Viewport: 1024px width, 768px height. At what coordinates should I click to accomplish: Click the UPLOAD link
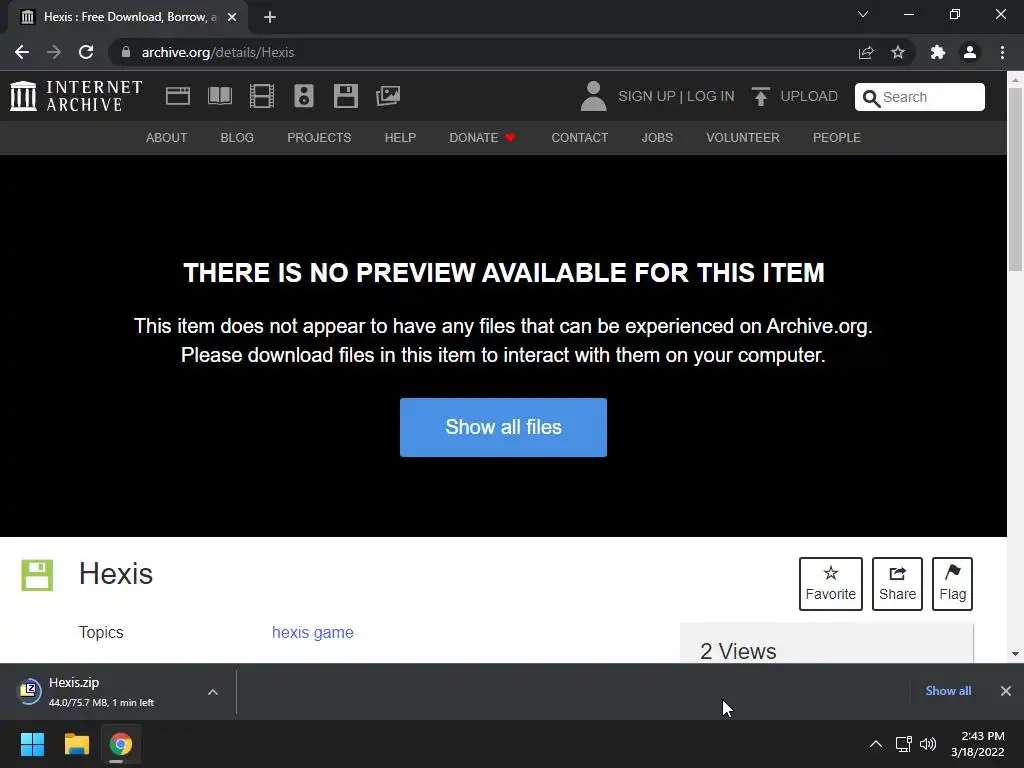808,96
